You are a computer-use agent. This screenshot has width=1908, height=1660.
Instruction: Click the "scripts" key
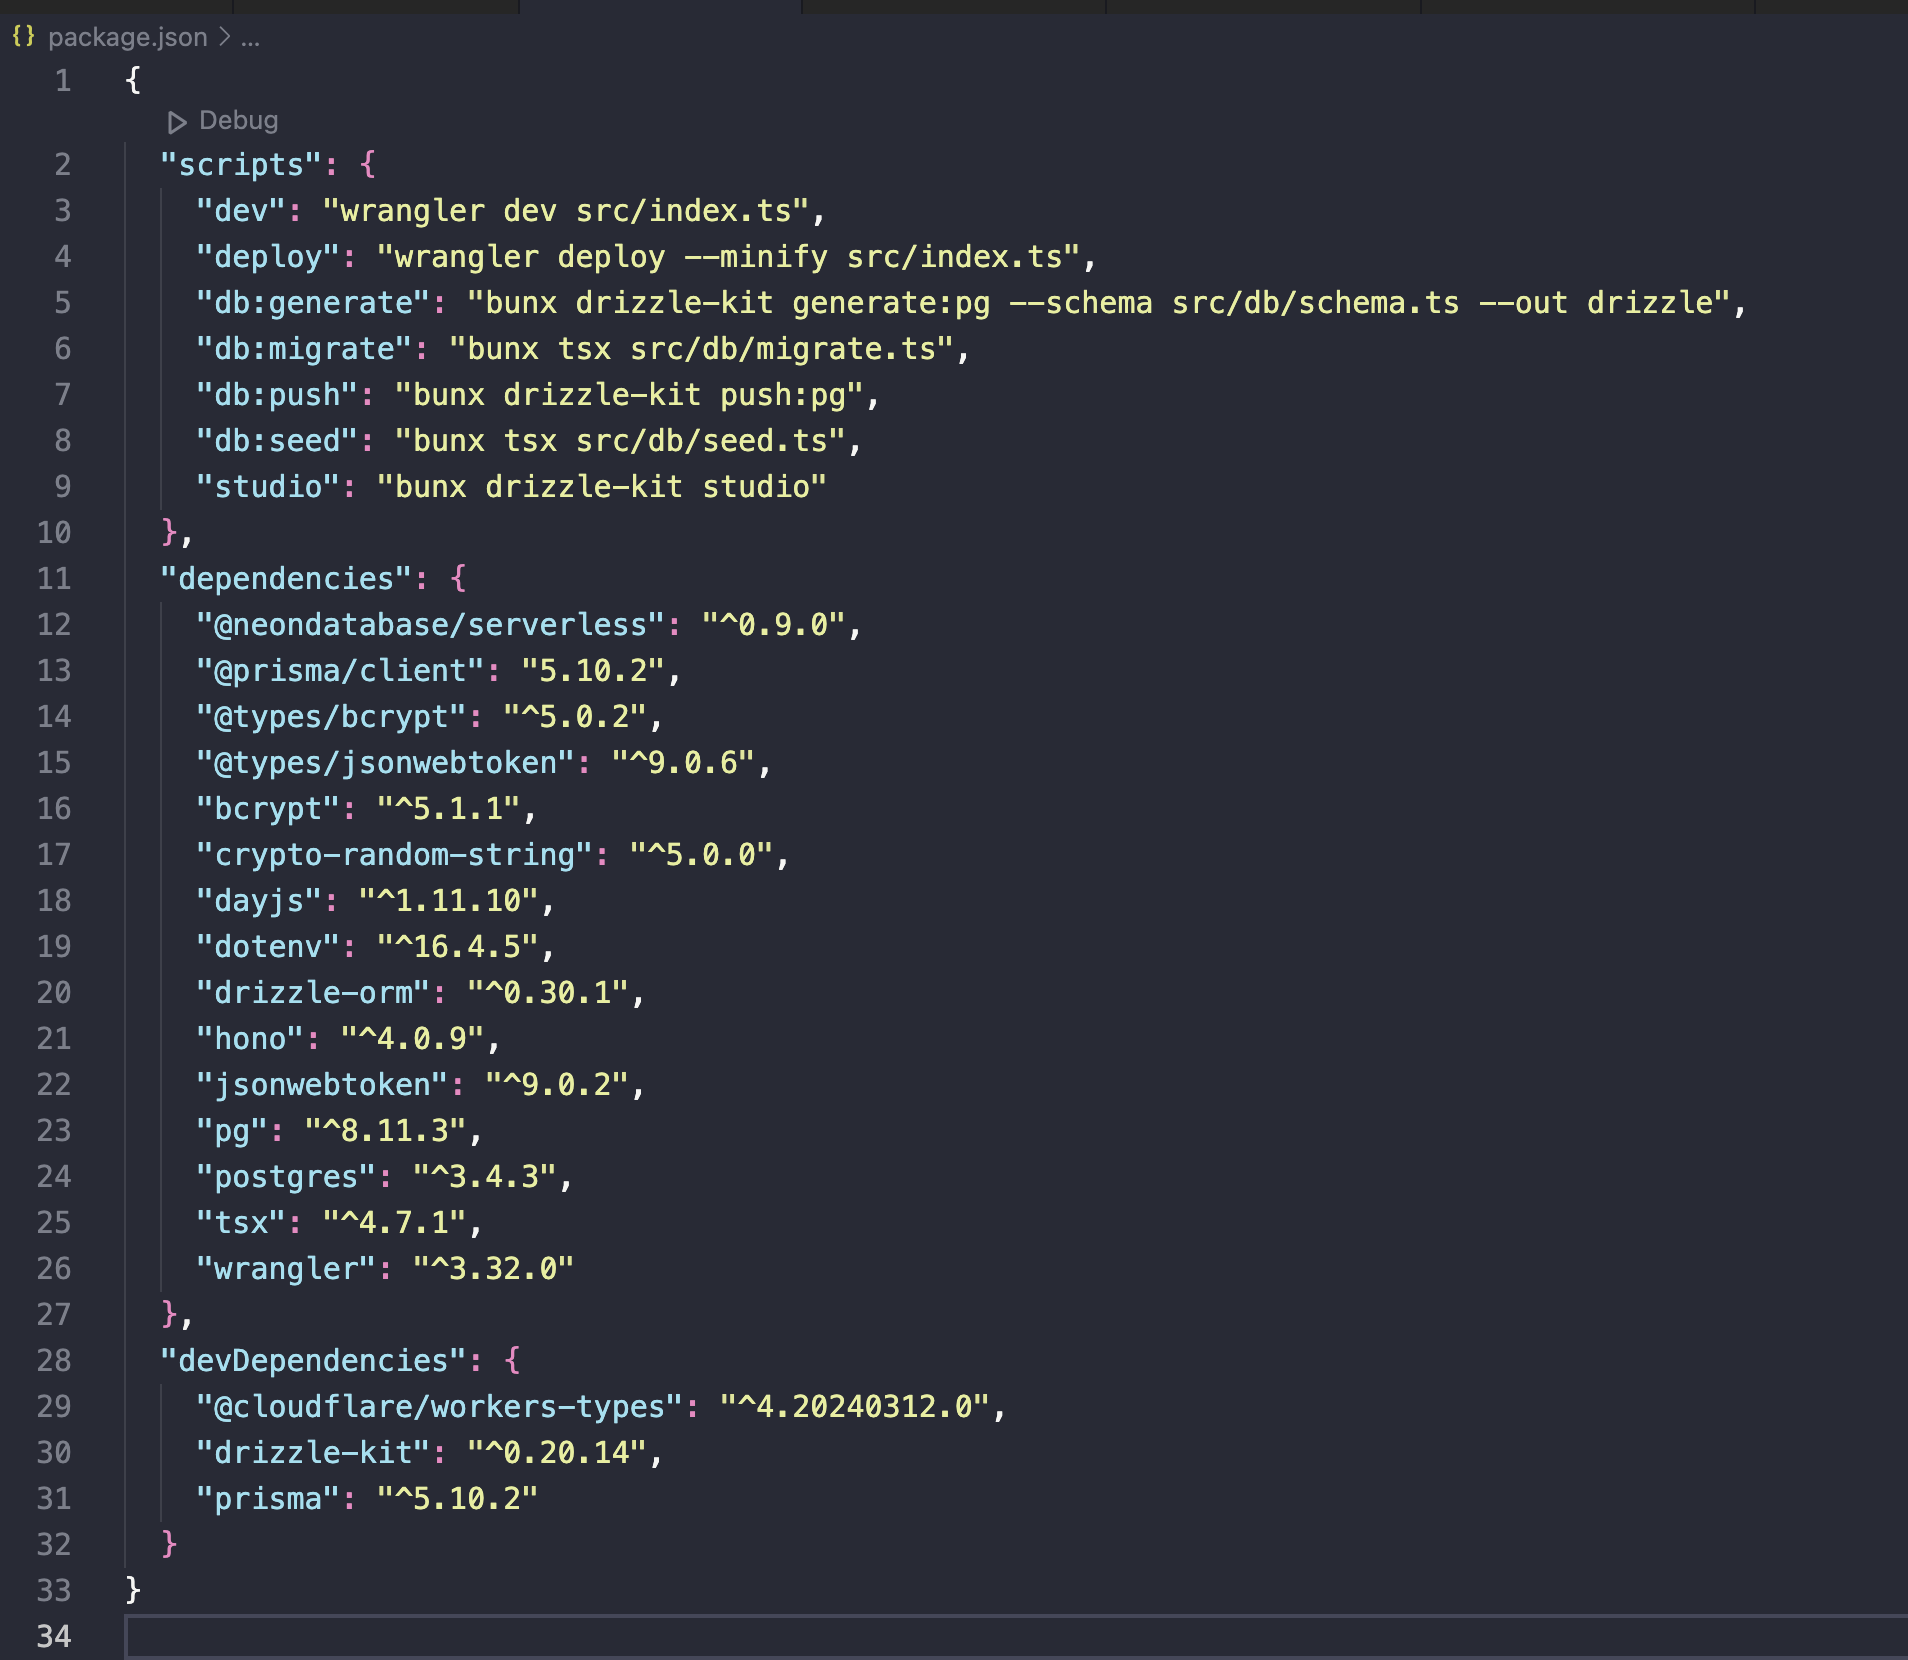tap(241, 165)
